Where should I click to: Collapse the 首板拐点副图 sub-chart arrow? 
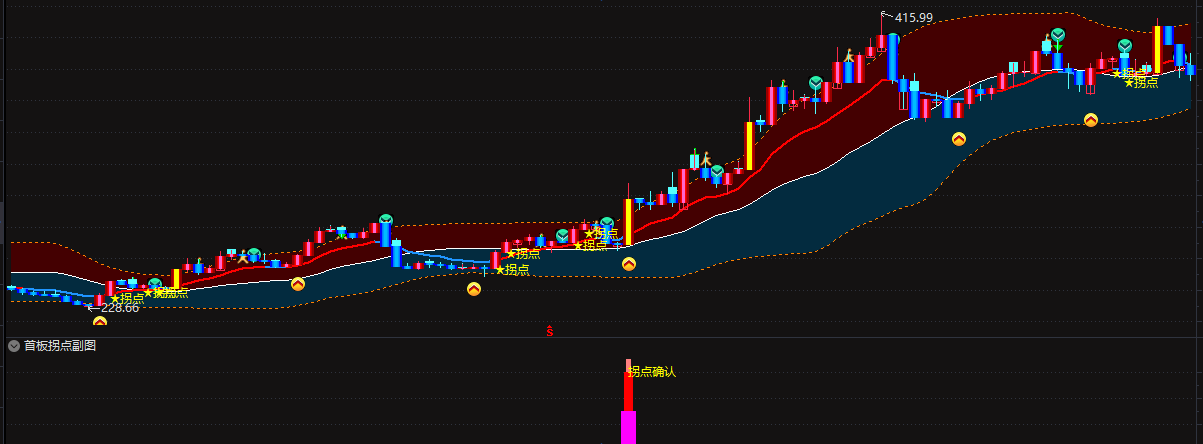click(x=14, y=346)
